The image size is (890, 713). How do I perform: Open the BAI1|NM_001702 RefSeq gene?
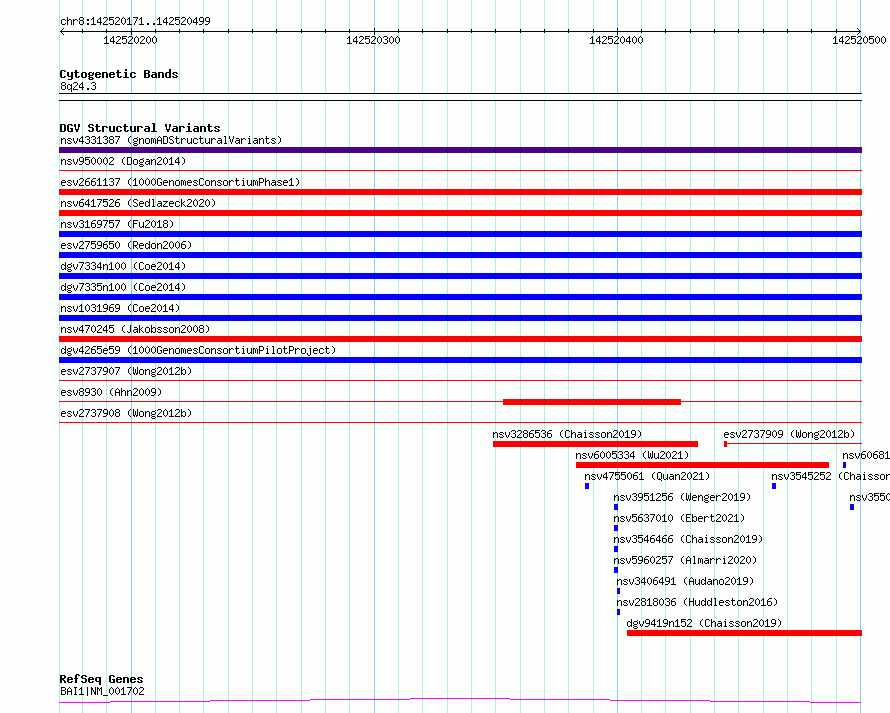102,691
